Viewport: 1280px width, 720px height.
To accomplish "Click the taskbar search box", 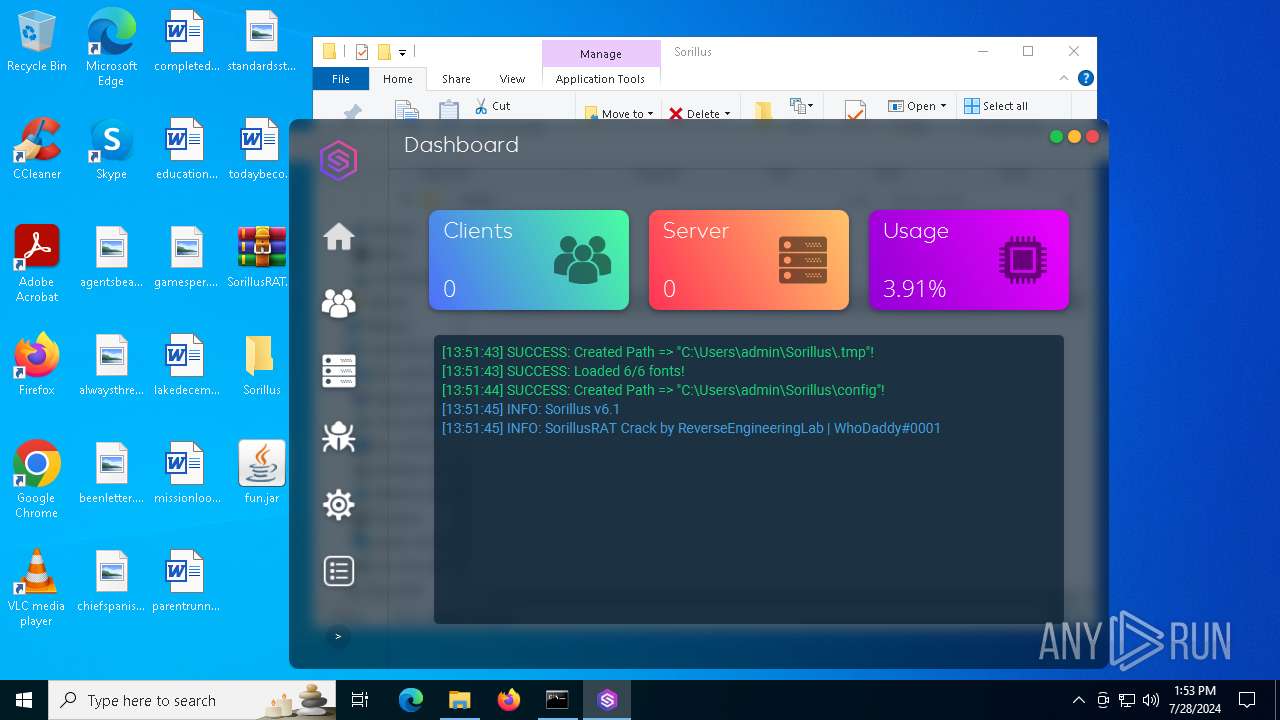I will point(192,700).
